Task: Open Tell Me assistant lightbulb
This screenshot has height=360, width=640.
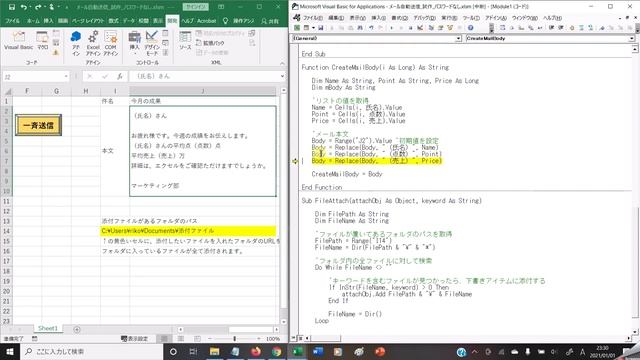Action: pyautogui.click(x=225, y=20)
